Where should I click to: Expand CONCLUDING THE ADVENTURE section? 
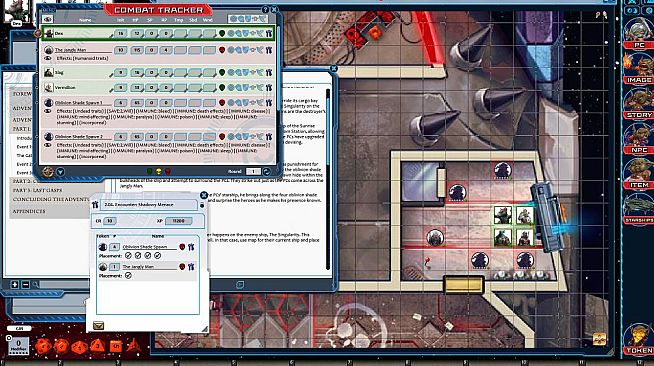coord(51,199)
